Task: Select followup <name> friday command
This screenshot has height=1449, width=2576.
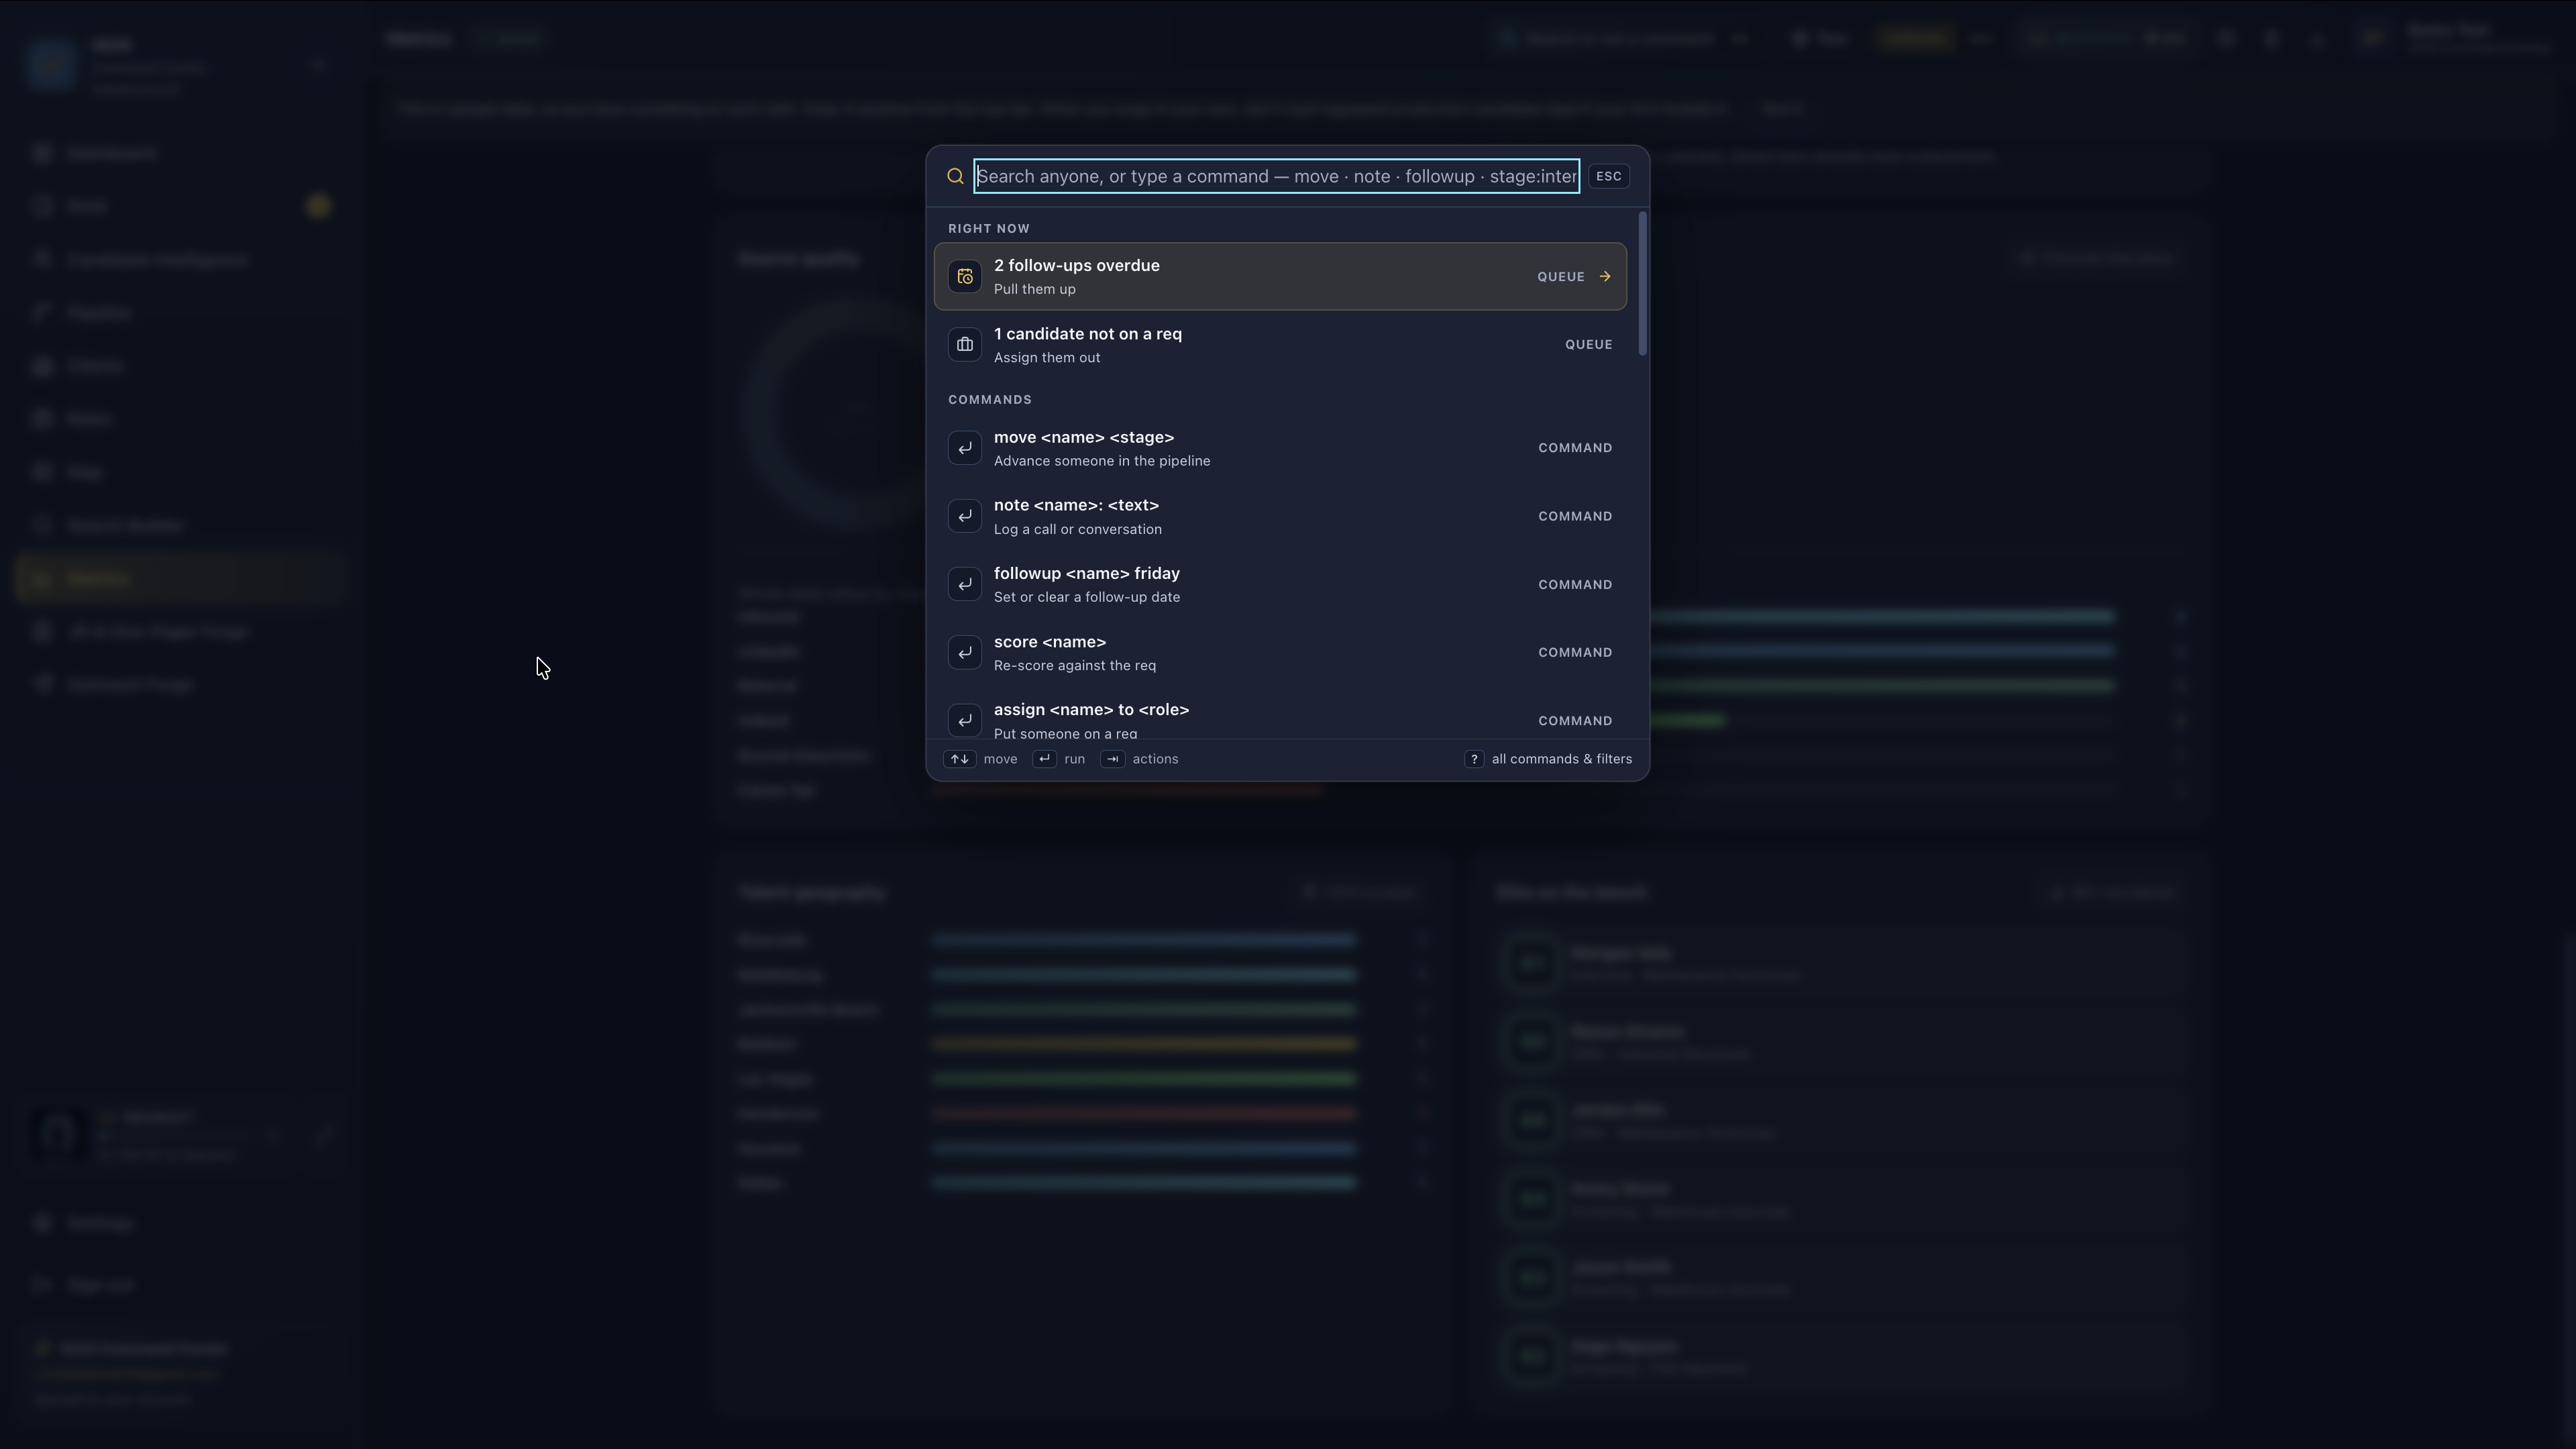Action: (x=1280, y=584)
